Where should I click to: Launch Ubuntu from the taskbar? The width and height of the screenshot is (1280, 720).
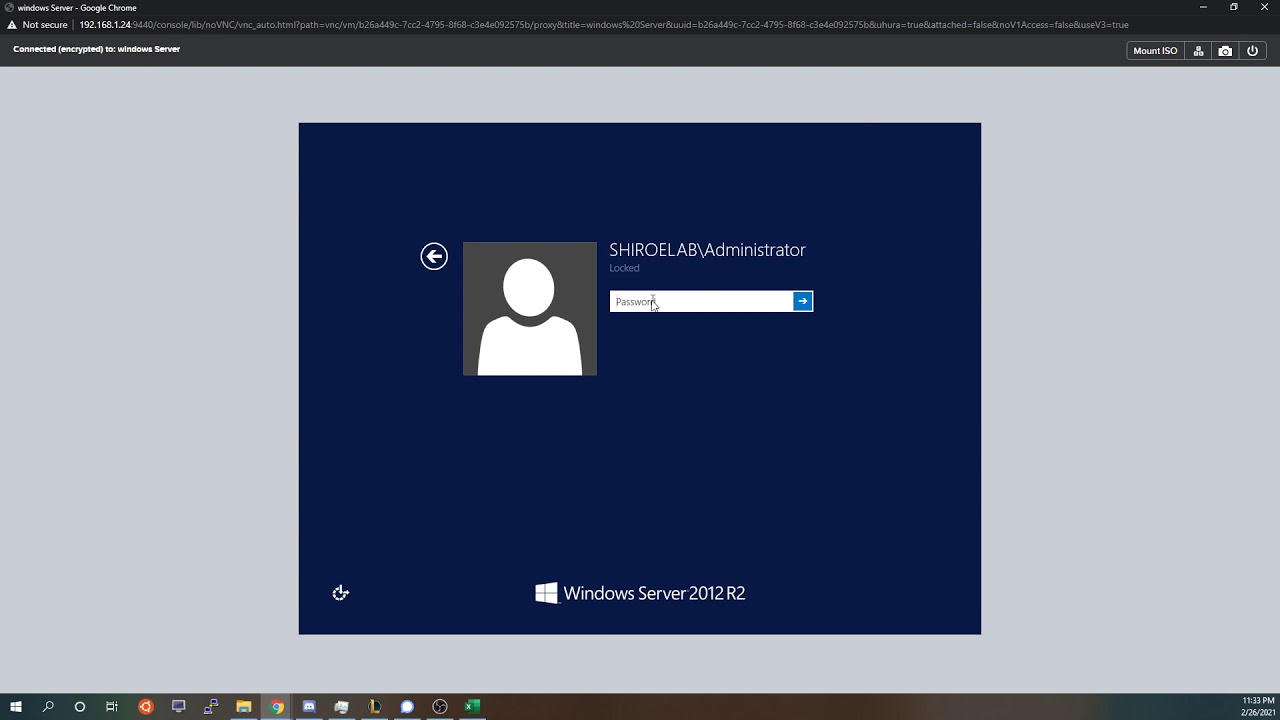(146, 707)
